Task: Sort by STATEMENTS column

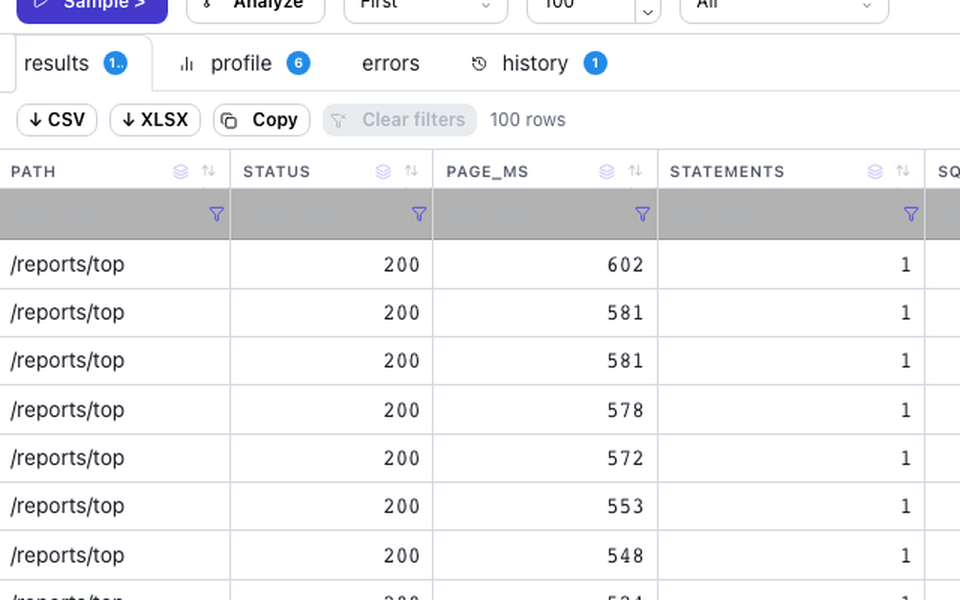Action: [x=902, y=171]
